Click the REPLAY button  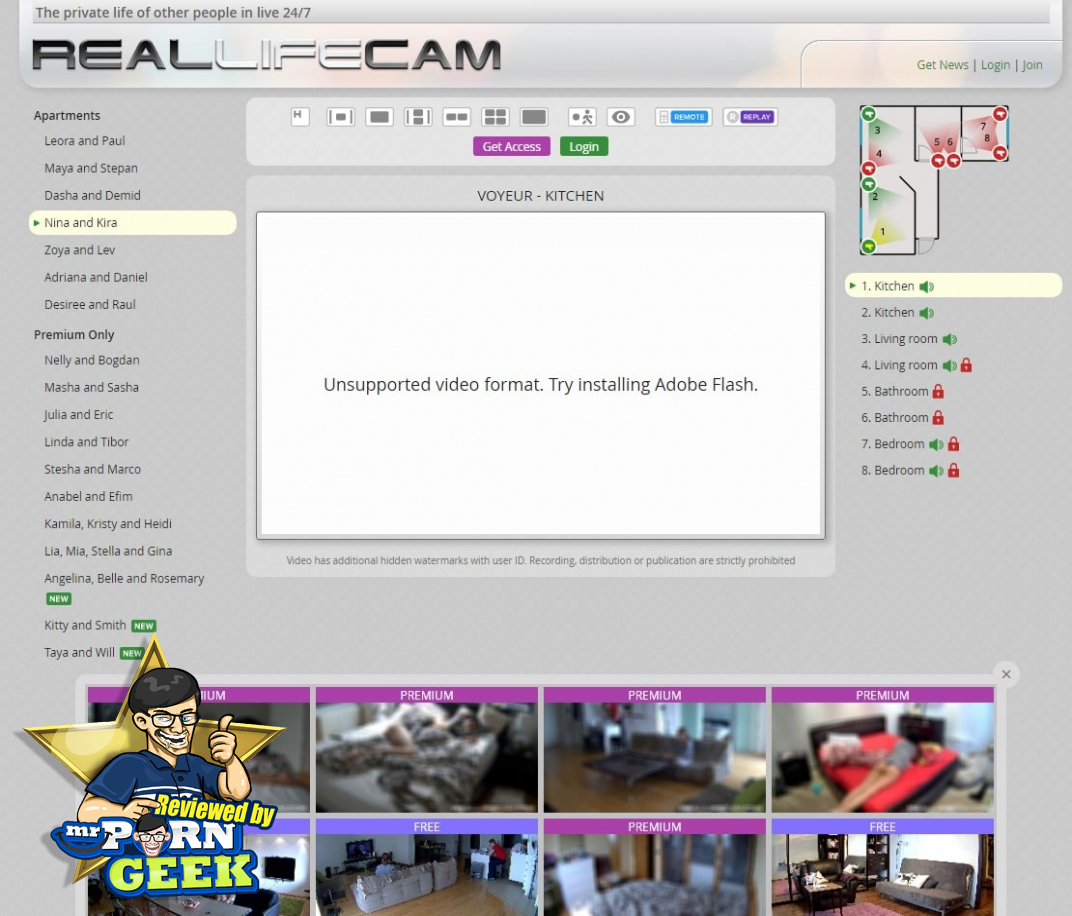coord(750,117)
